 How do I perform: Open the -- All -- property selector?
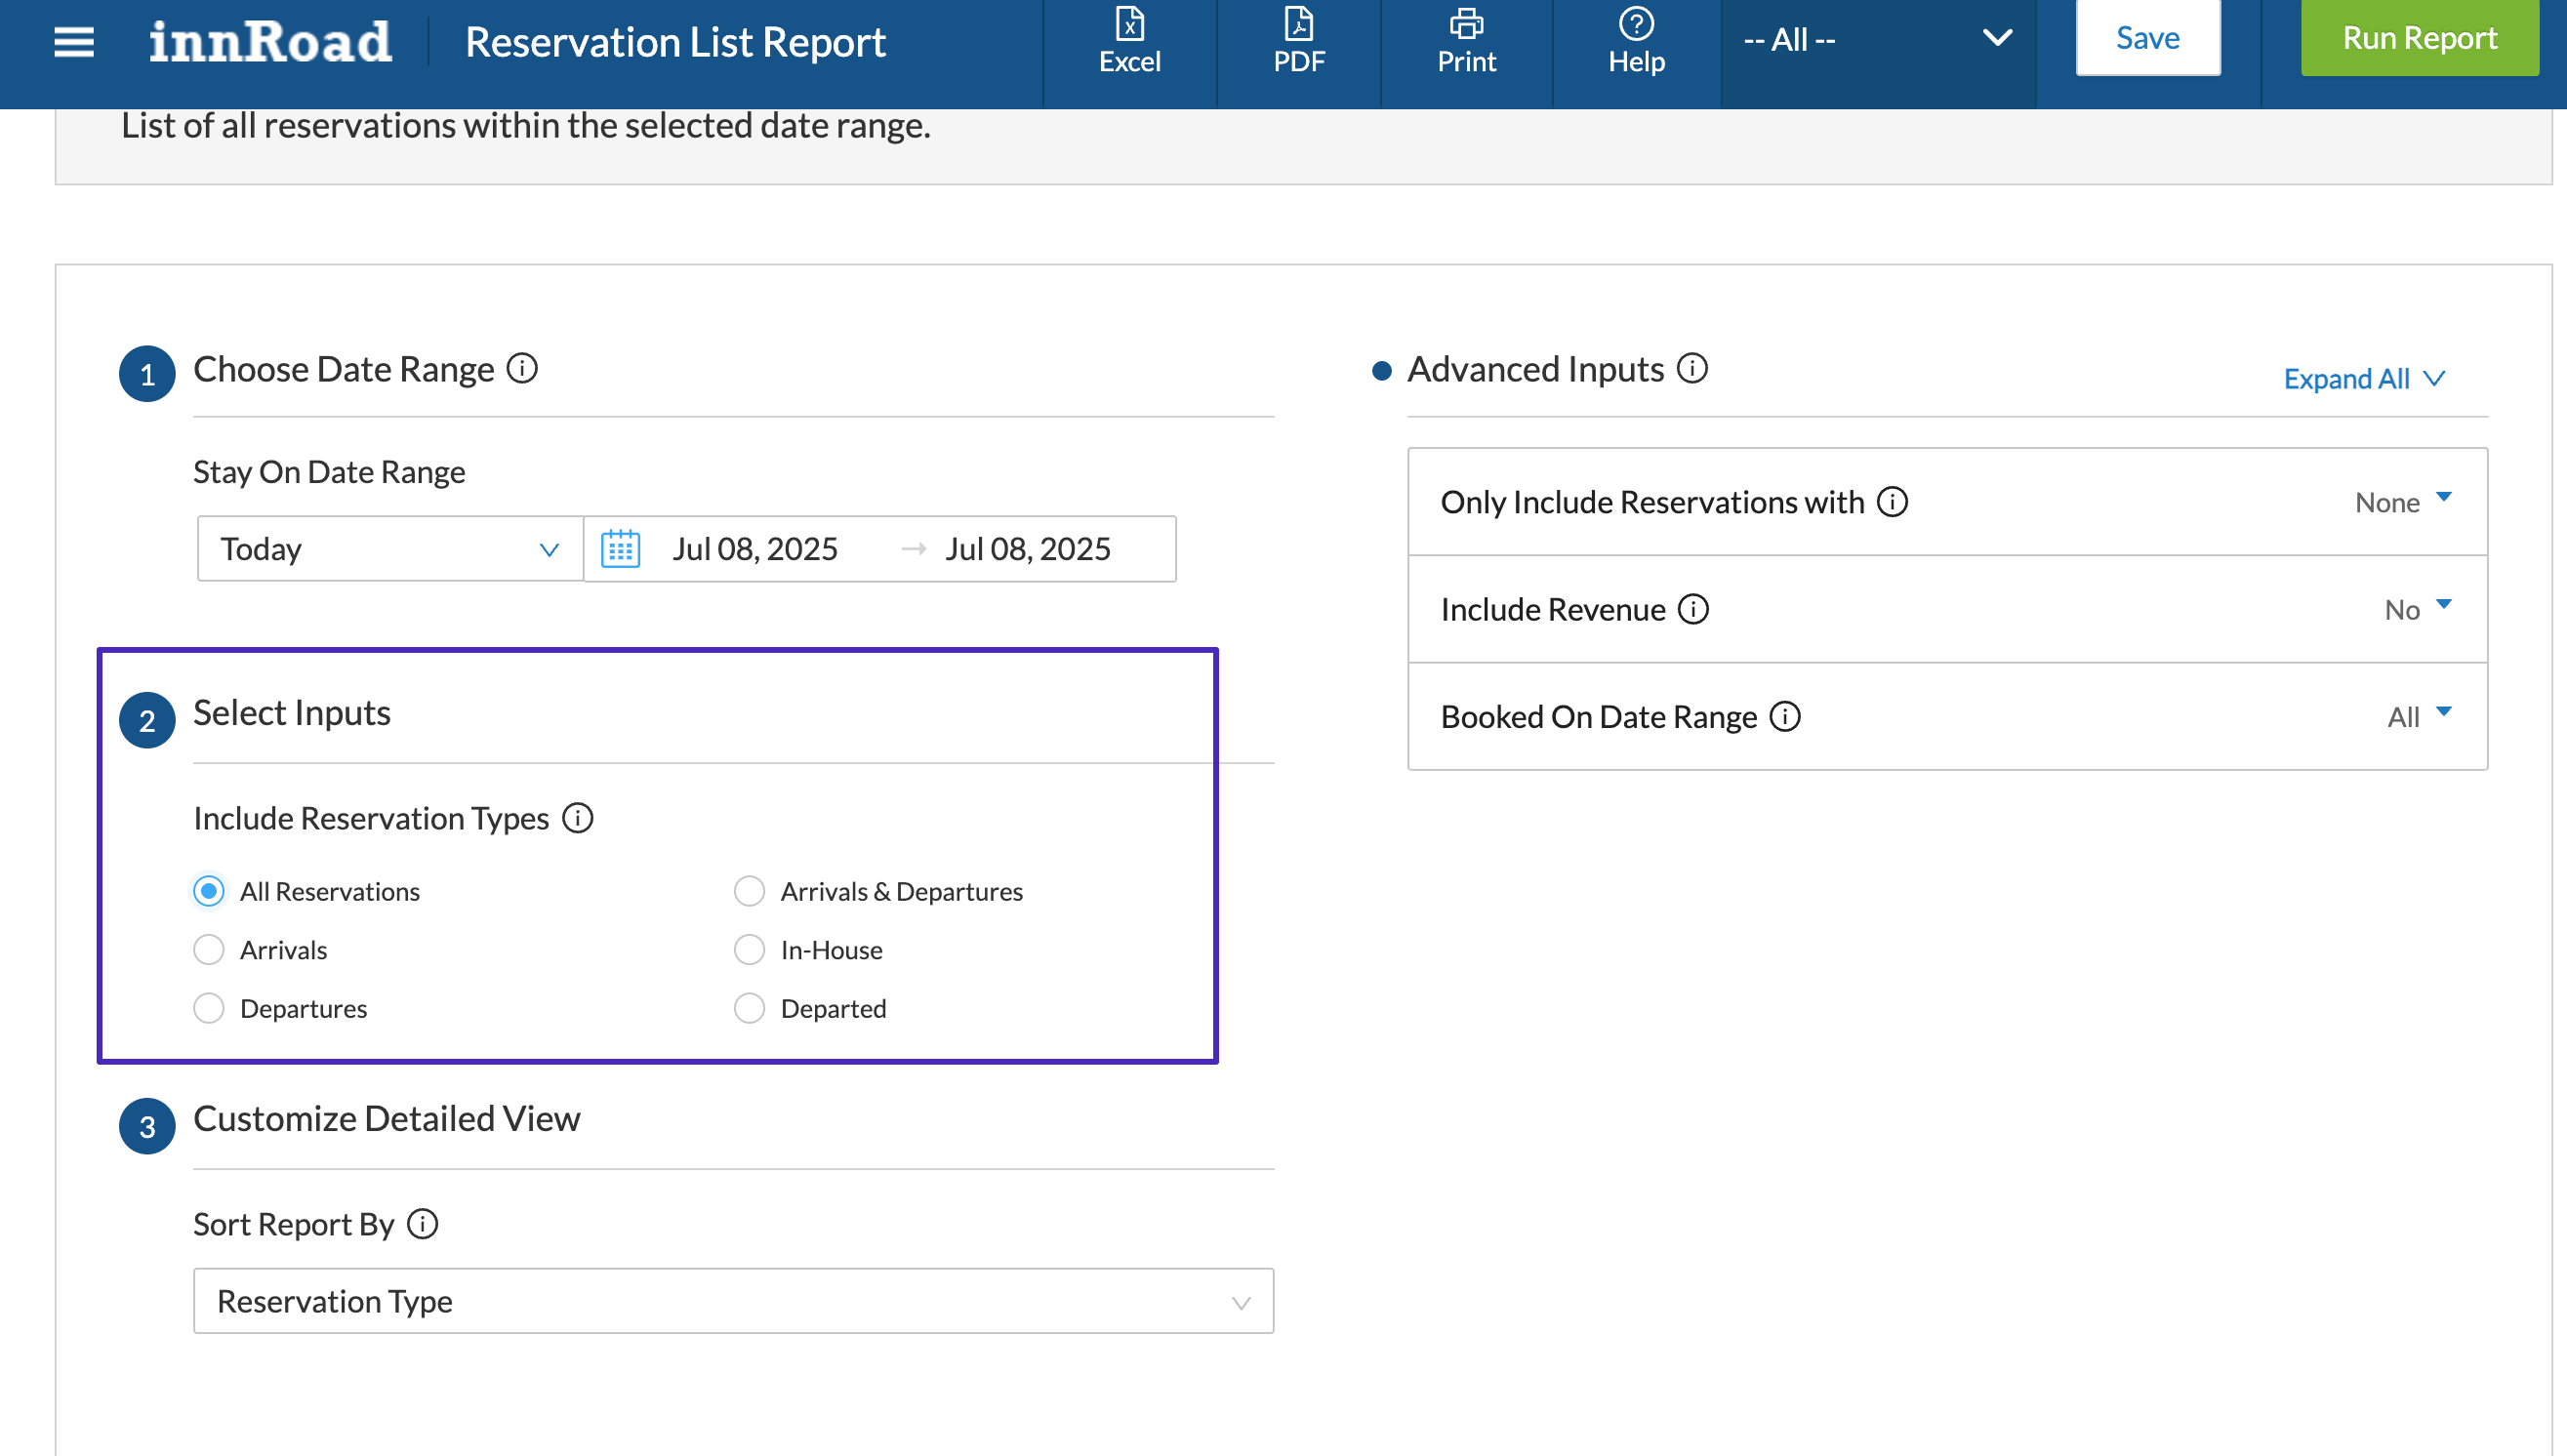(1876, 40)
